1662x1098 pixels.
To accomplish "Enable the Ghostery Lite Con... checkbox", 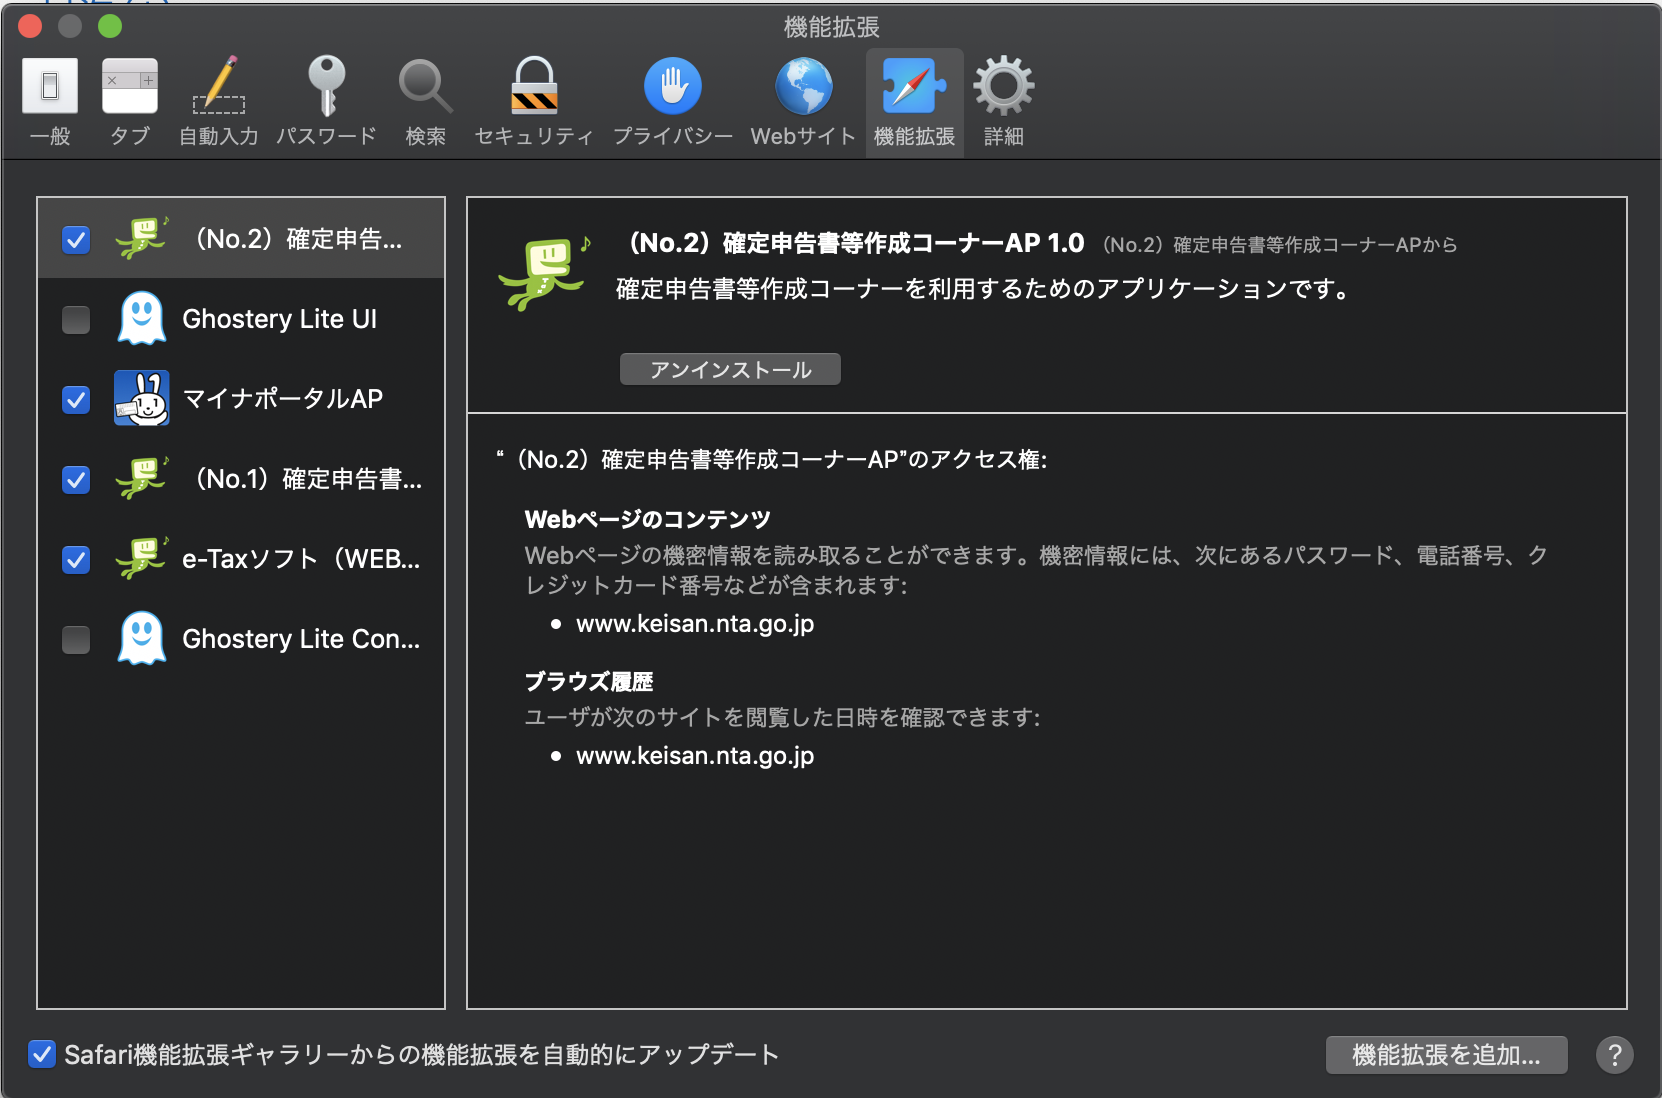I will pos(76,640).
